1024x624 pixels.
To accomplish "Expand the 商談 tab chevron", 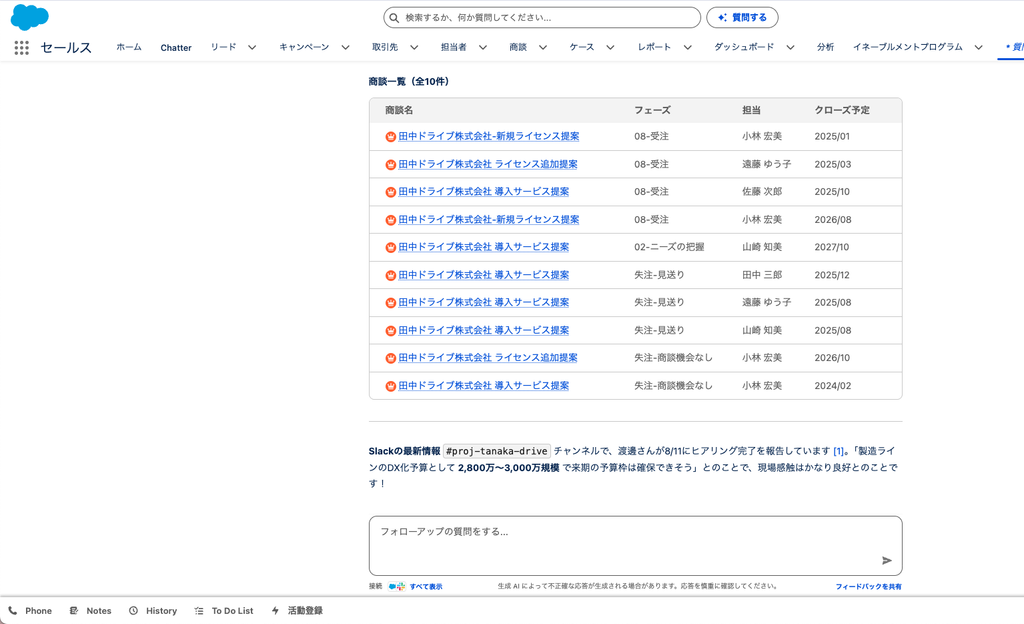I will coord(543,48).
